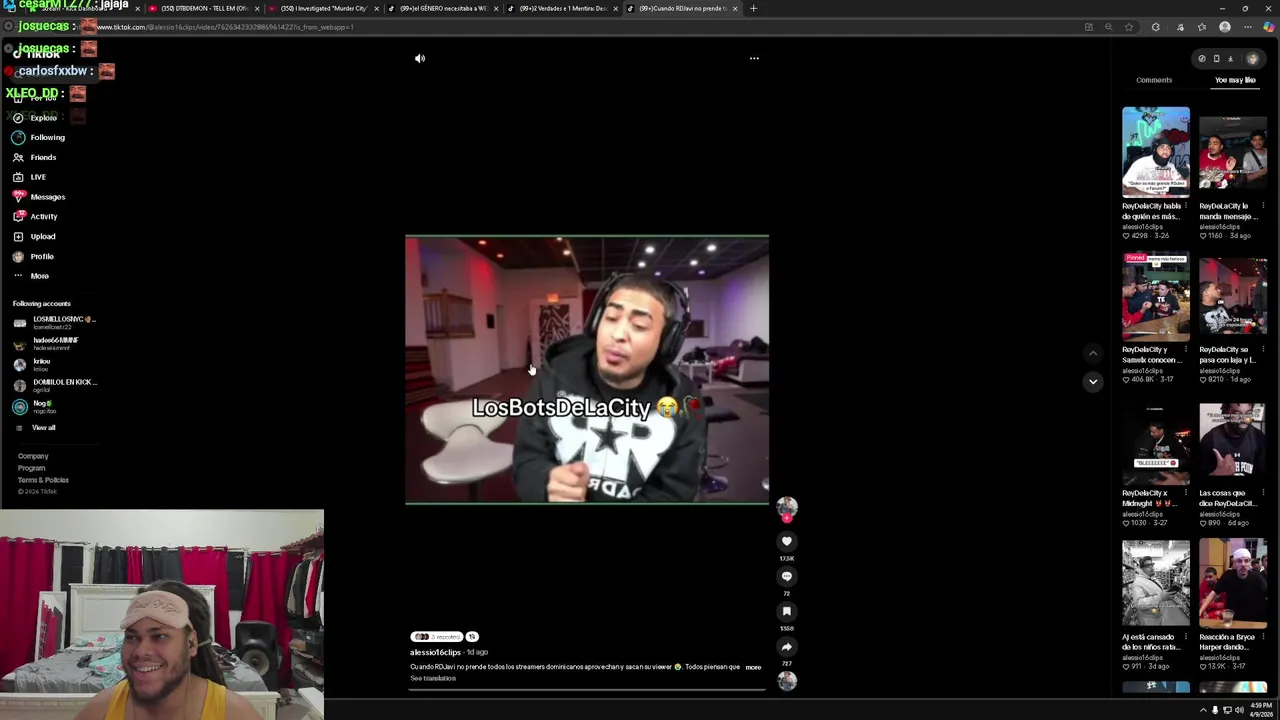The image size is (1280, 720).
Task: Click the browser address bar URL
Action: click(x=225, y=27)
